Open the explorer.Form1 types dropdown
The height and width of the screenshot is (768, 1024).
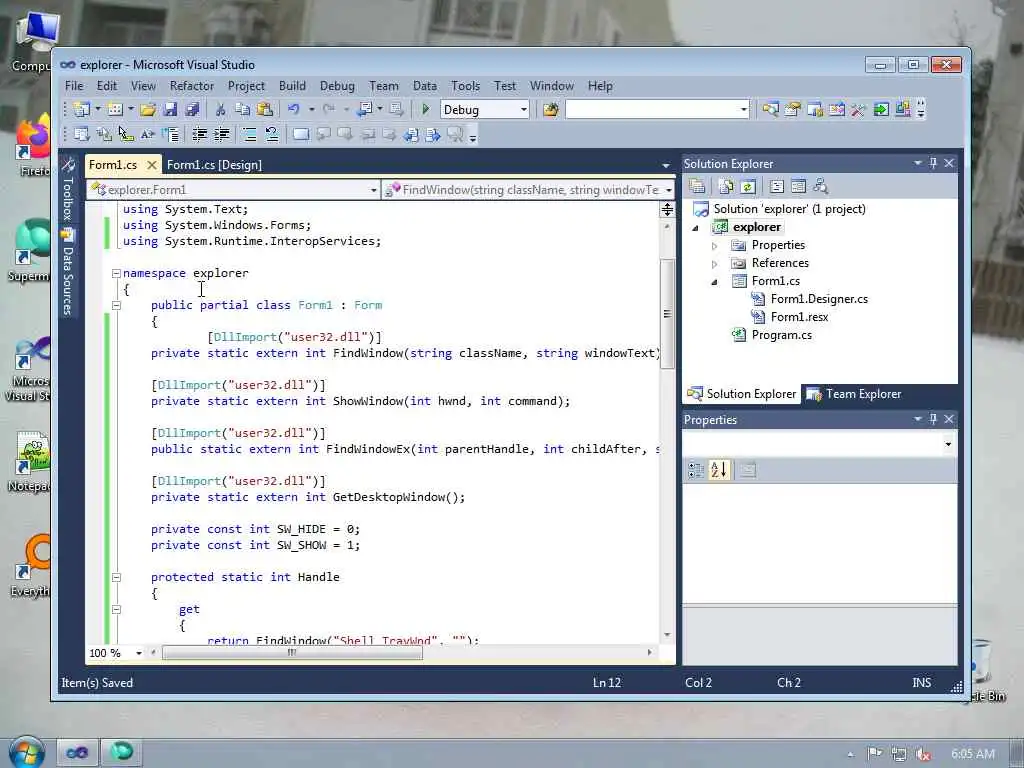(374, 190)
